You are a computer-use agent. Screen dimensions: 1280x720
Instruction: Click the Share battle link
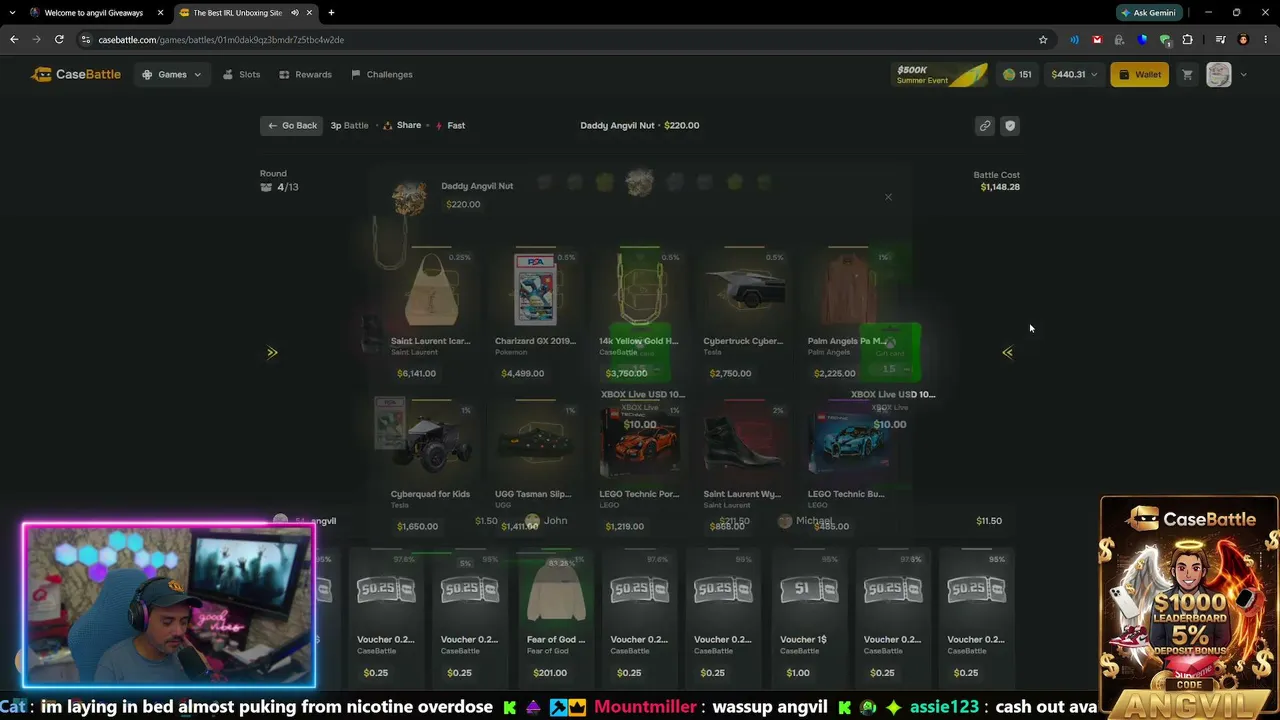pos(402,125)
